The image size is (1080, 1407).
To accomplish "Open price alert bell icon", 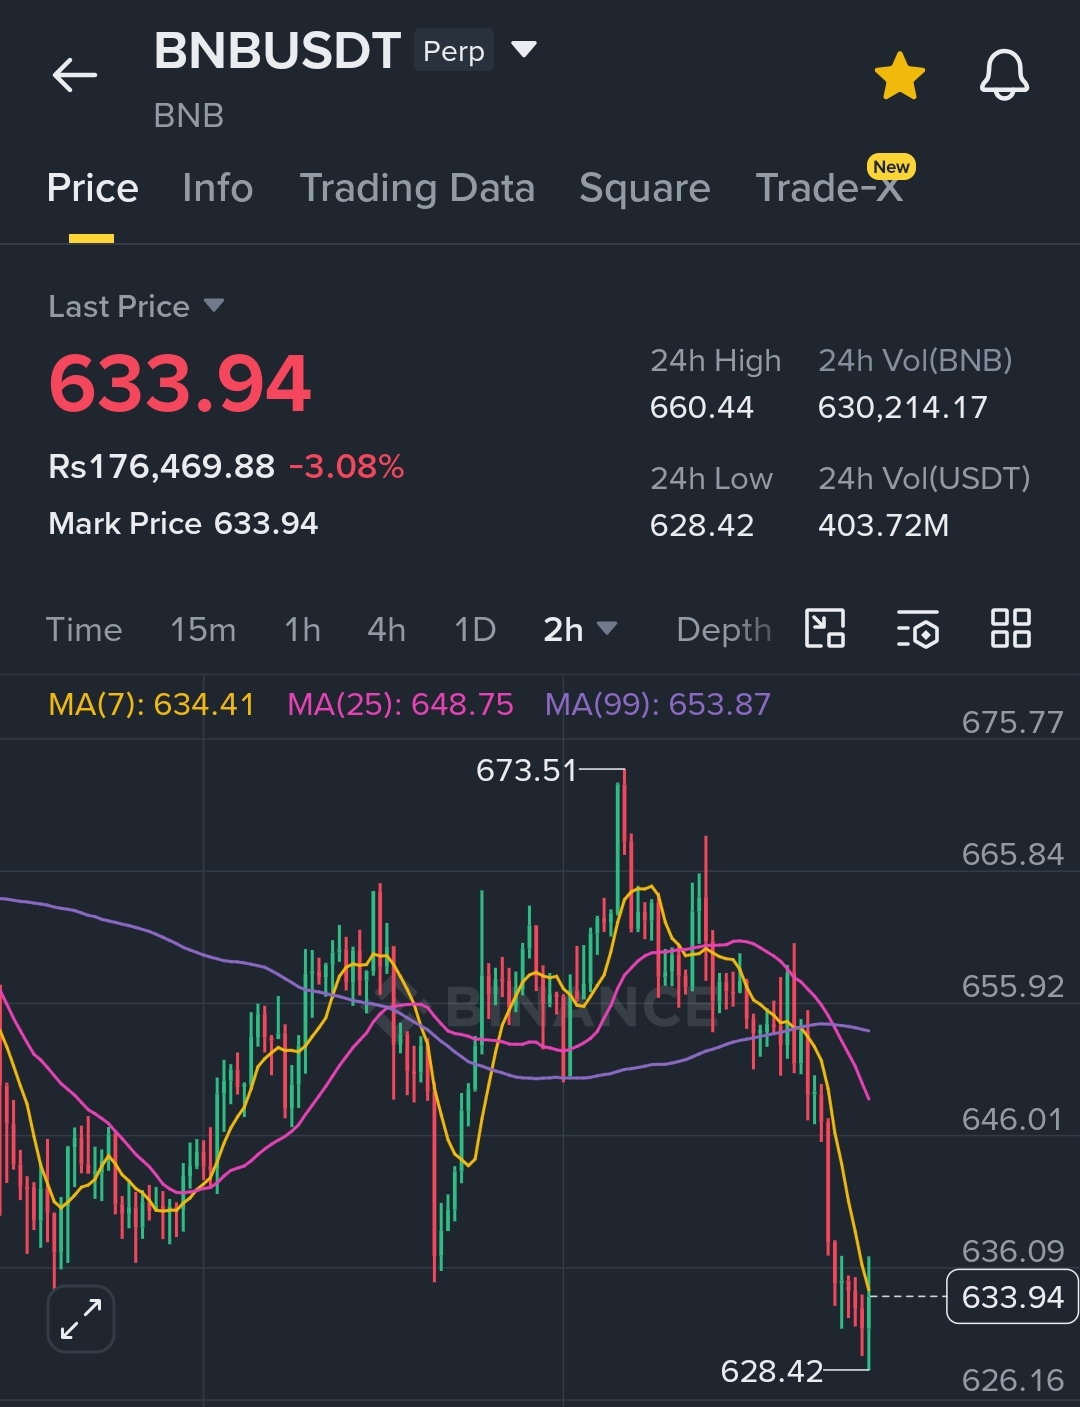I will click(x=1004, y=75).
